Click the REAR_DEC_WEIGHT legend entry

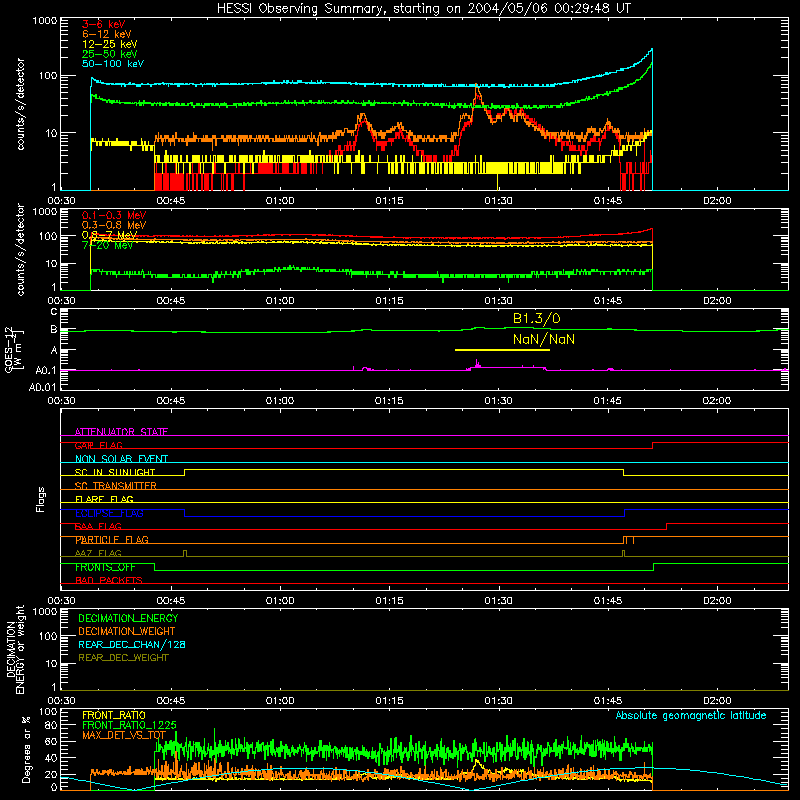point(123,658)
